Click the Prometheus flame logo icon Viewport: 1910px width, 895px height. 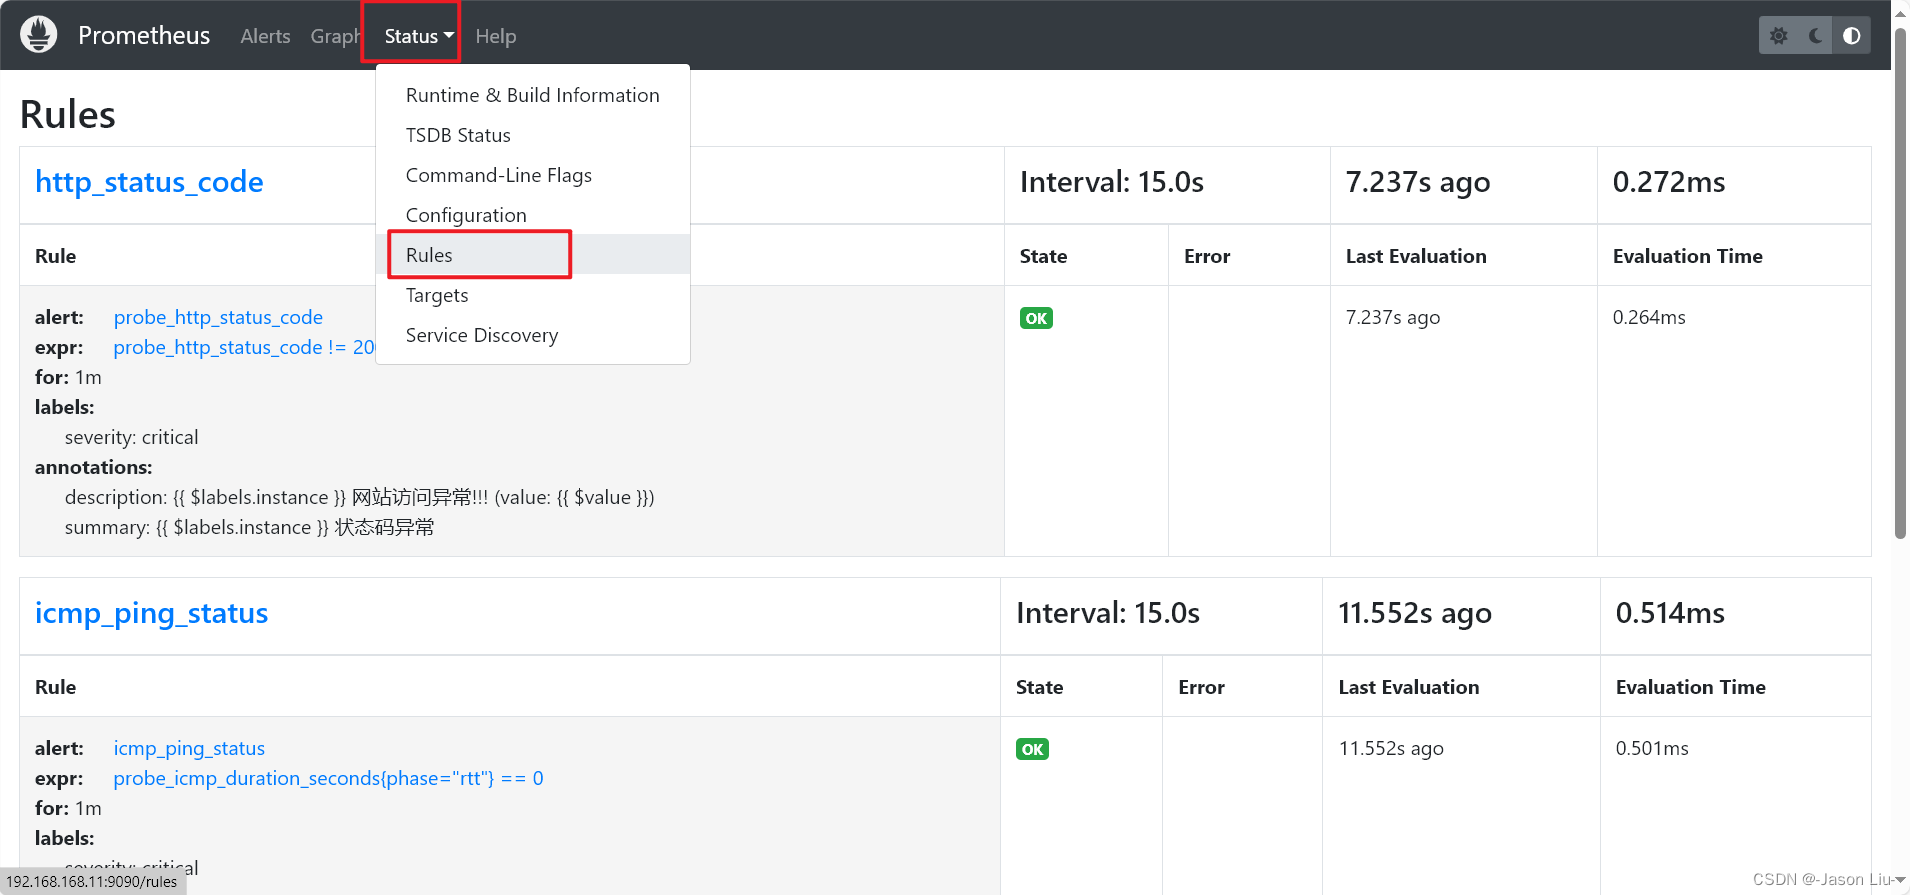click(x=39, y=35)
